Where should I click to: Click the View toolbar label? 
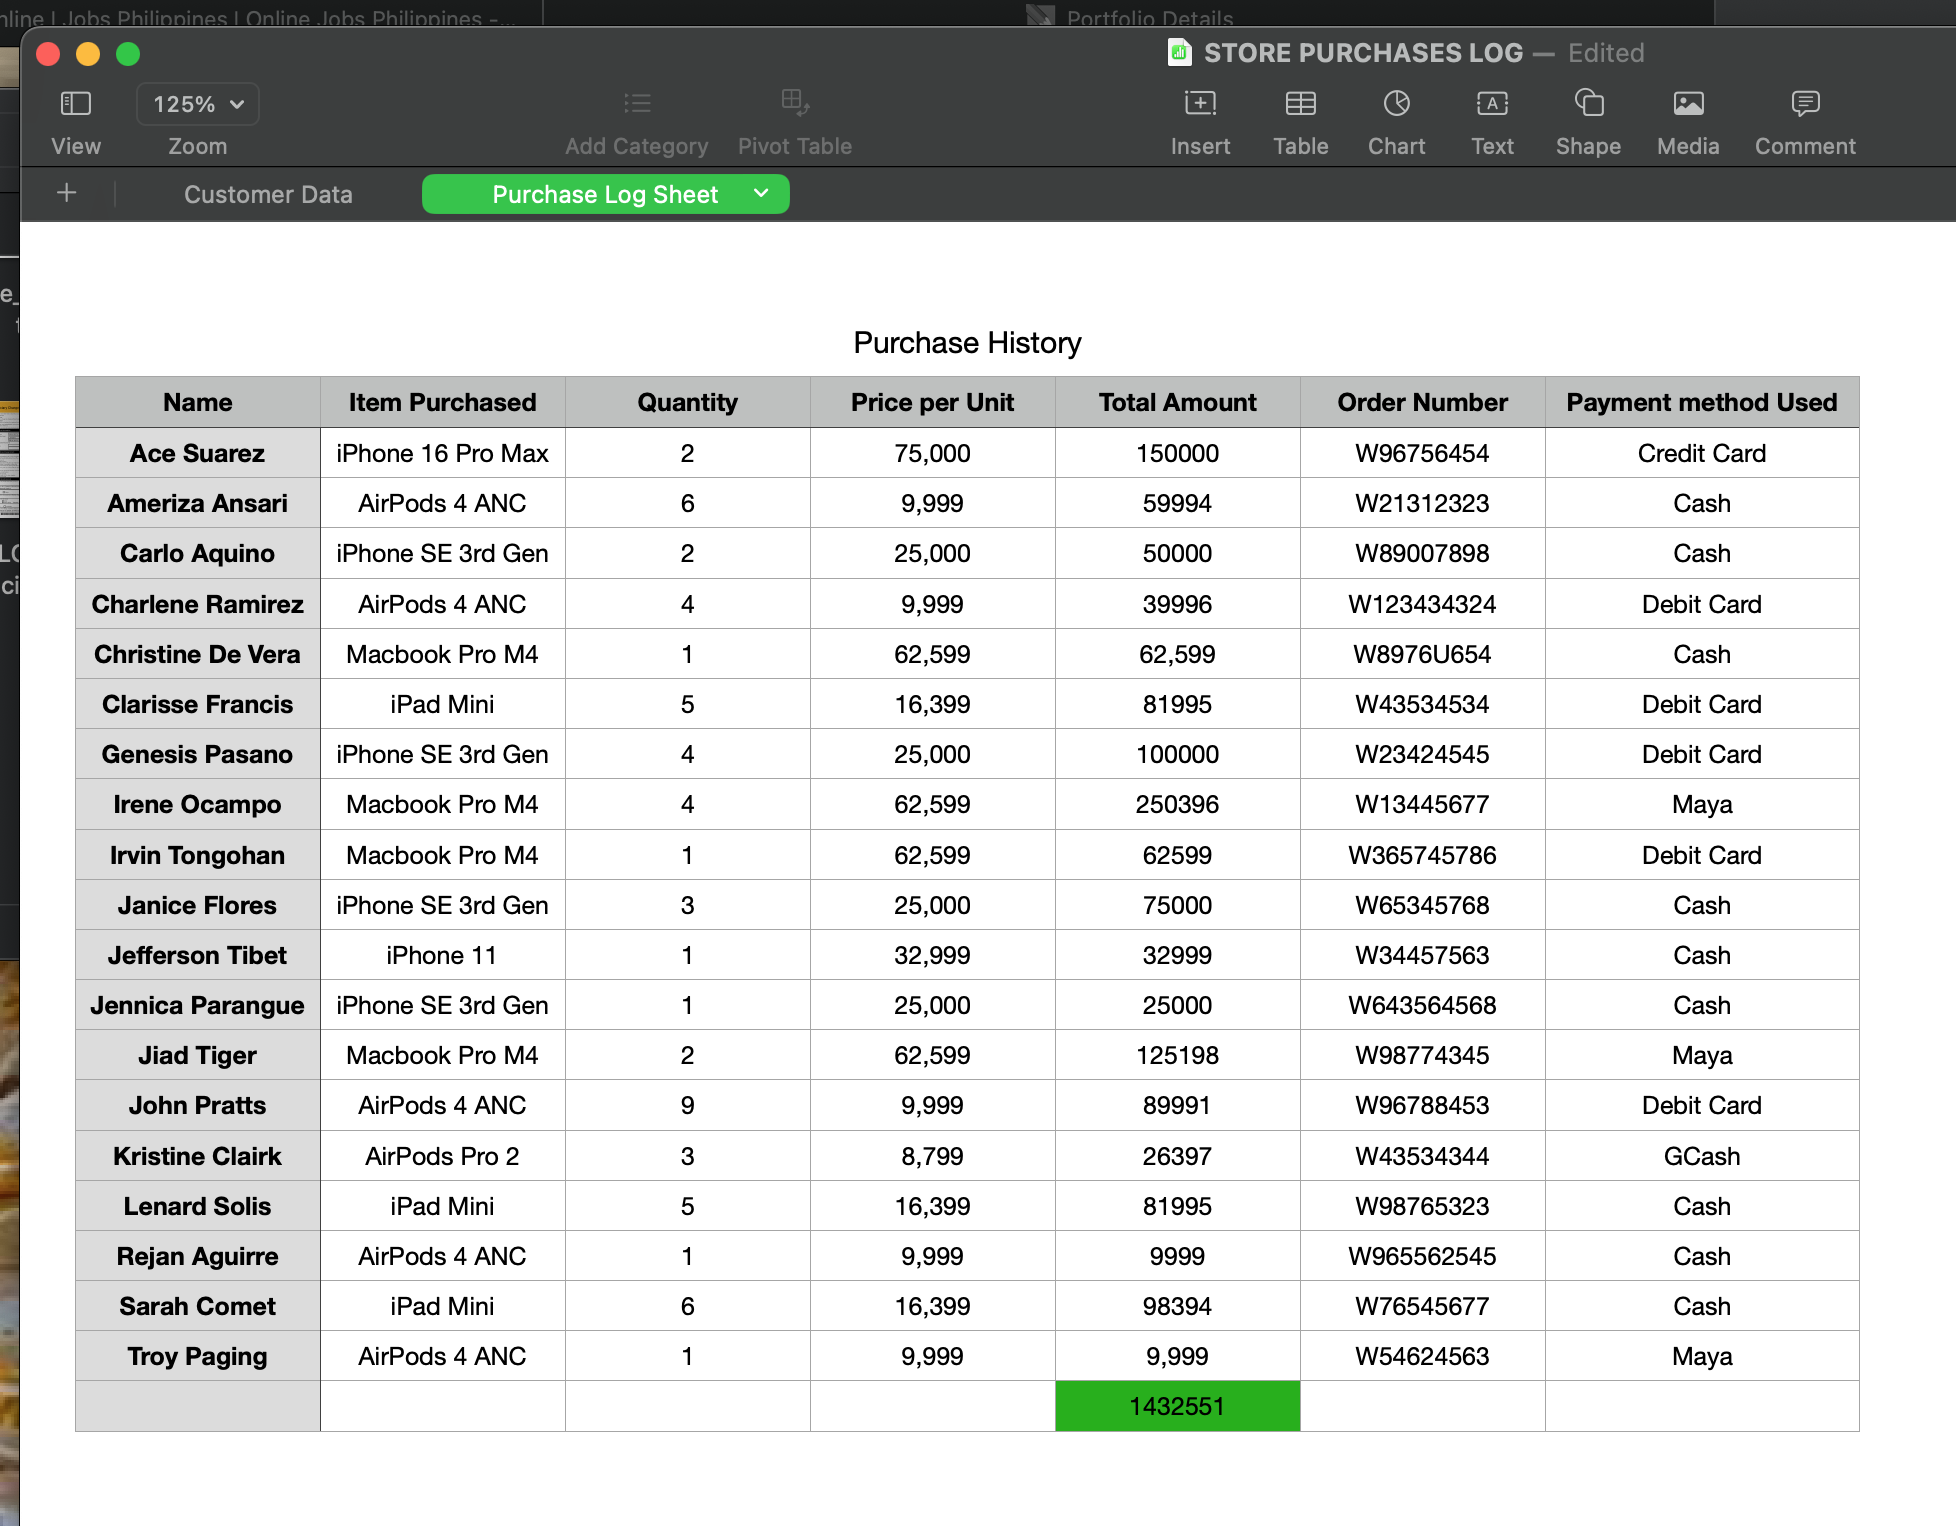click(x=76, y=146)
